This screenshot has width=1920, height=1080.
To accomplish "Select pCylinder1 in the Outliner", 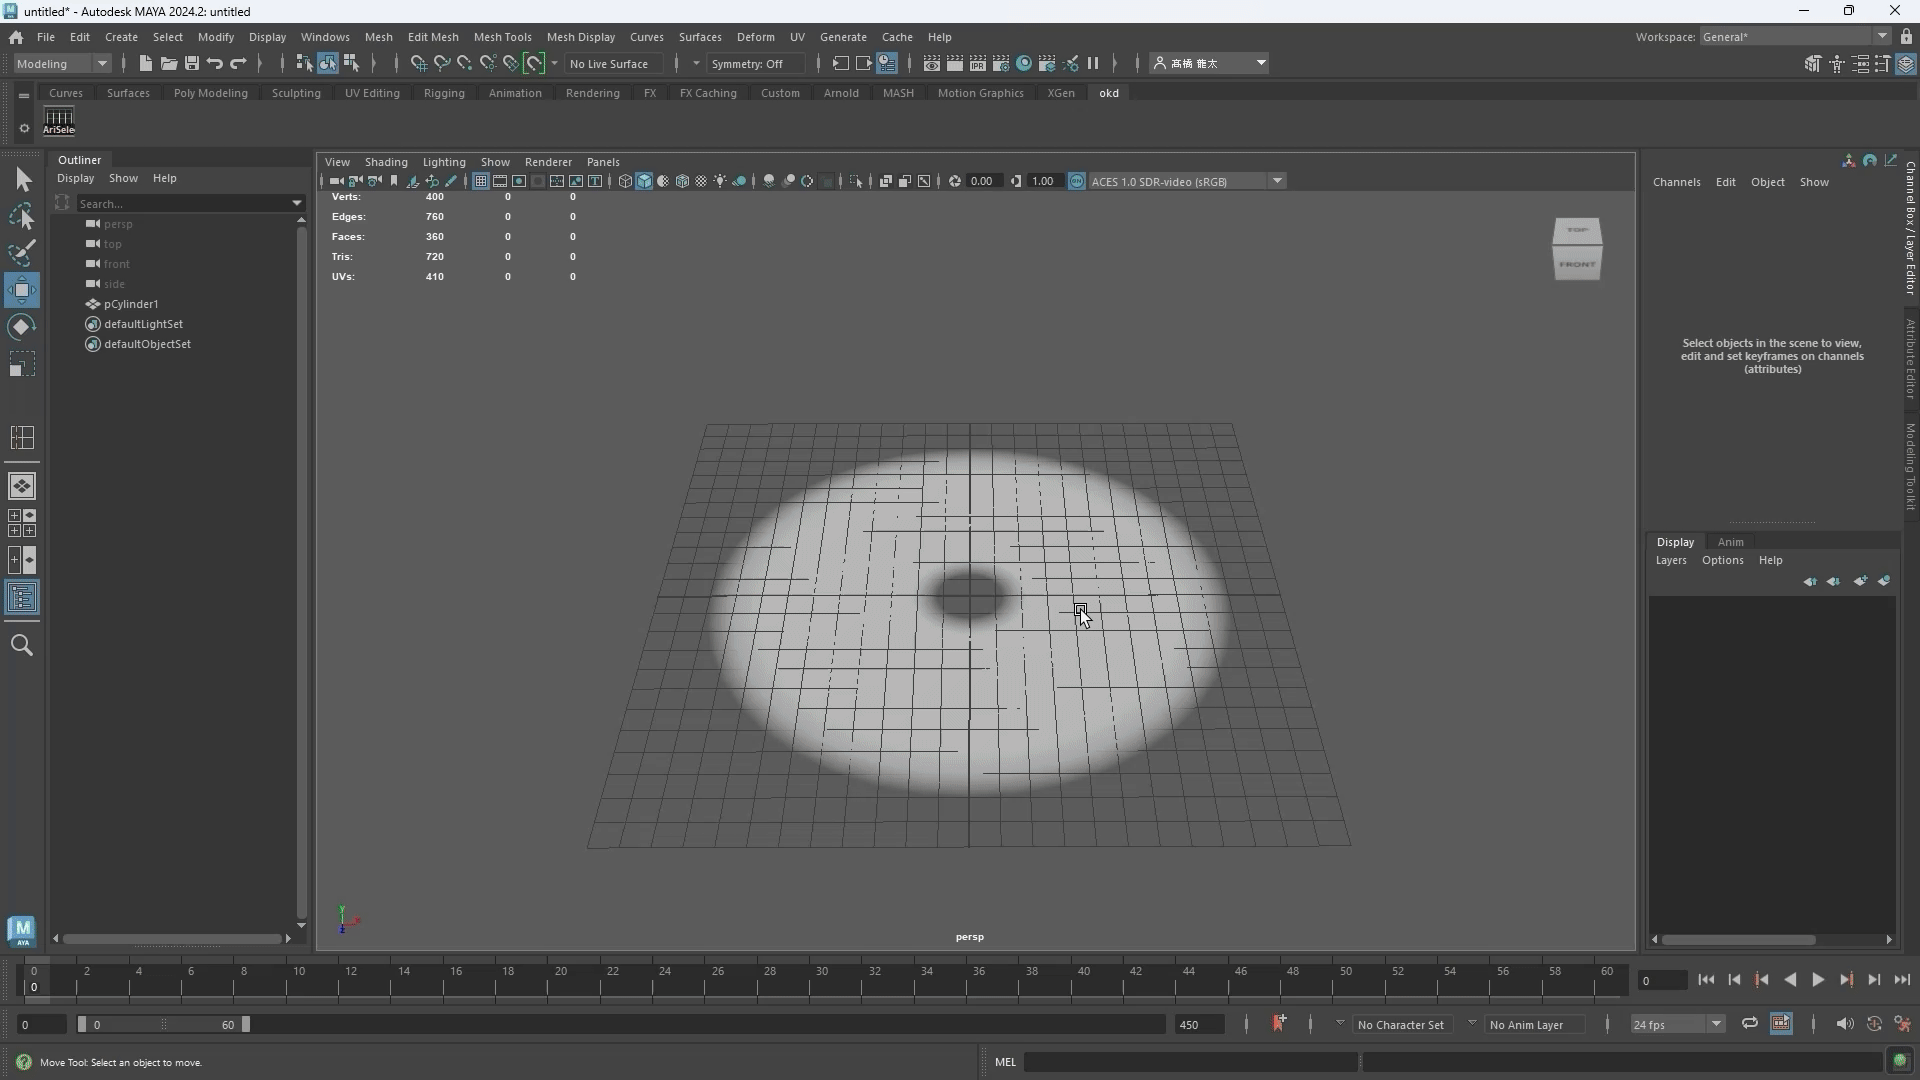I will click(131, 304).
